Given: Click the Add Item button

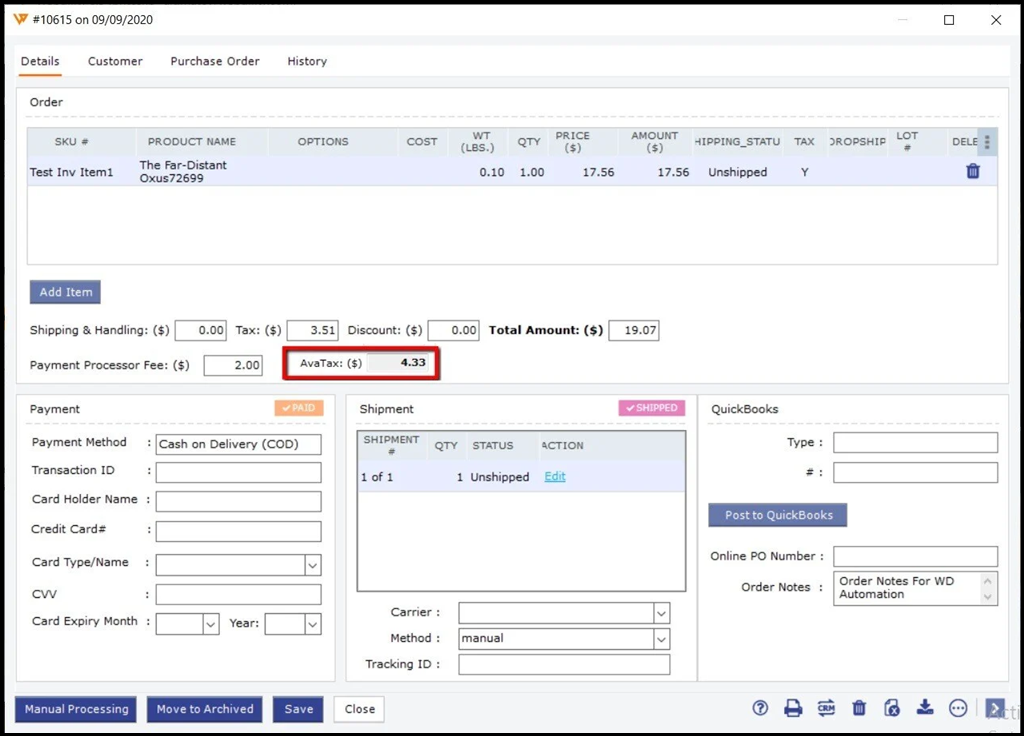Looking at the screenshot, I should coord(65,292).
